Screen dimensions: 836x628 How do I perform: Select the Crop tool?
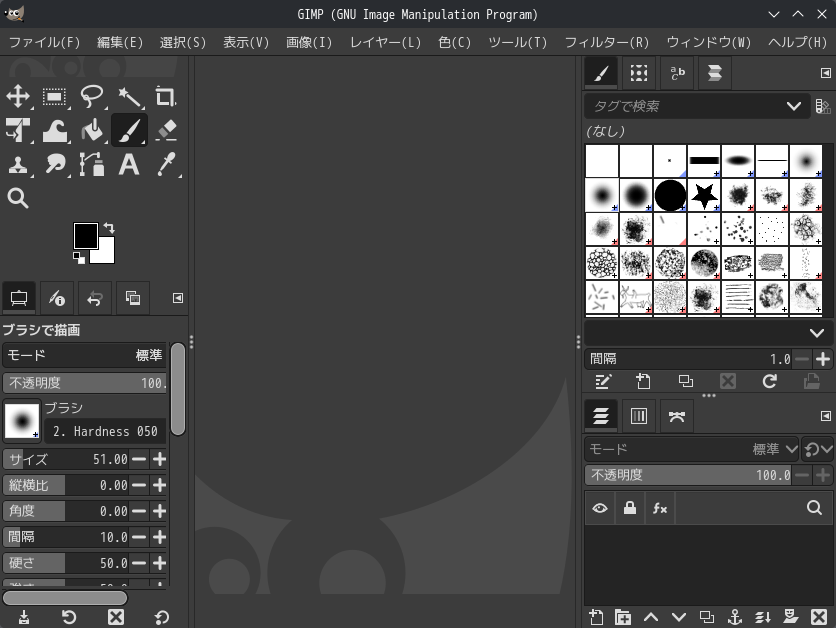click(x=165, y=97)
